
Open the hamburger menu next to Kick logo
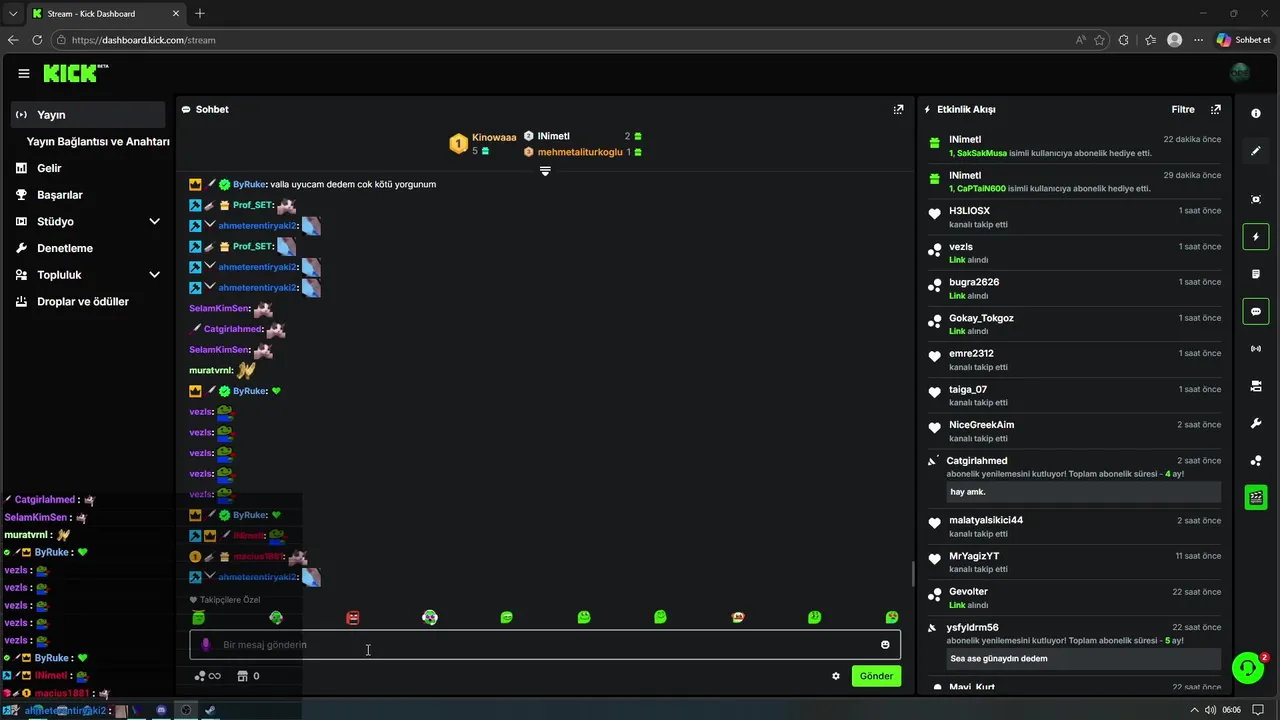(x=24, y=73)
